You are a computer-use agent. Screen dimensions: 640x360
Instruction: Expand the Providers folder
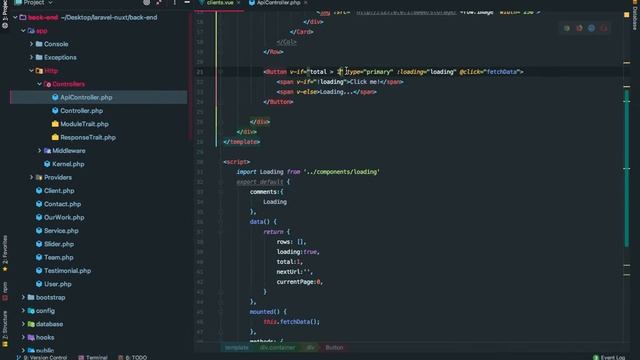click(x=31, y=178)
